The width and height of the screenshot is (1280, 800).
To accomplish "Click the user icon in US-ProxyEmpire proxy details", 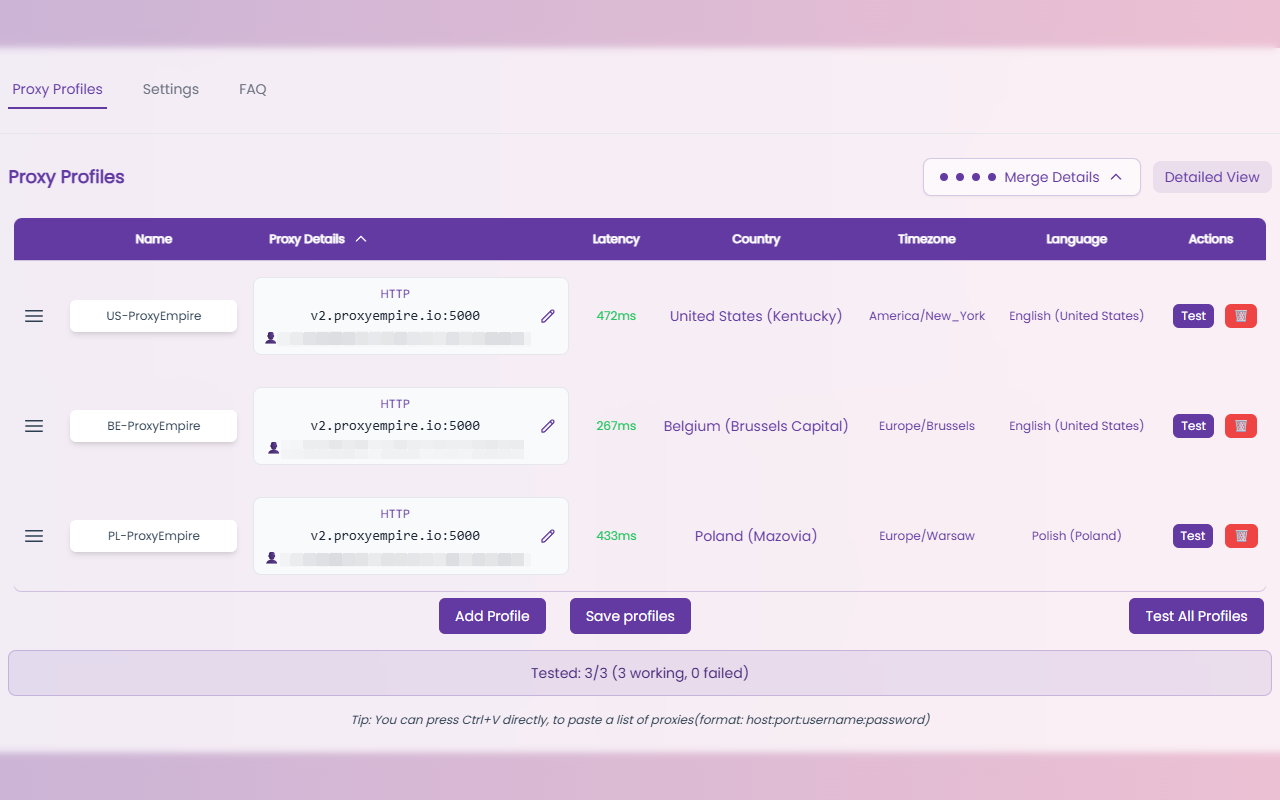I will 271,338.
